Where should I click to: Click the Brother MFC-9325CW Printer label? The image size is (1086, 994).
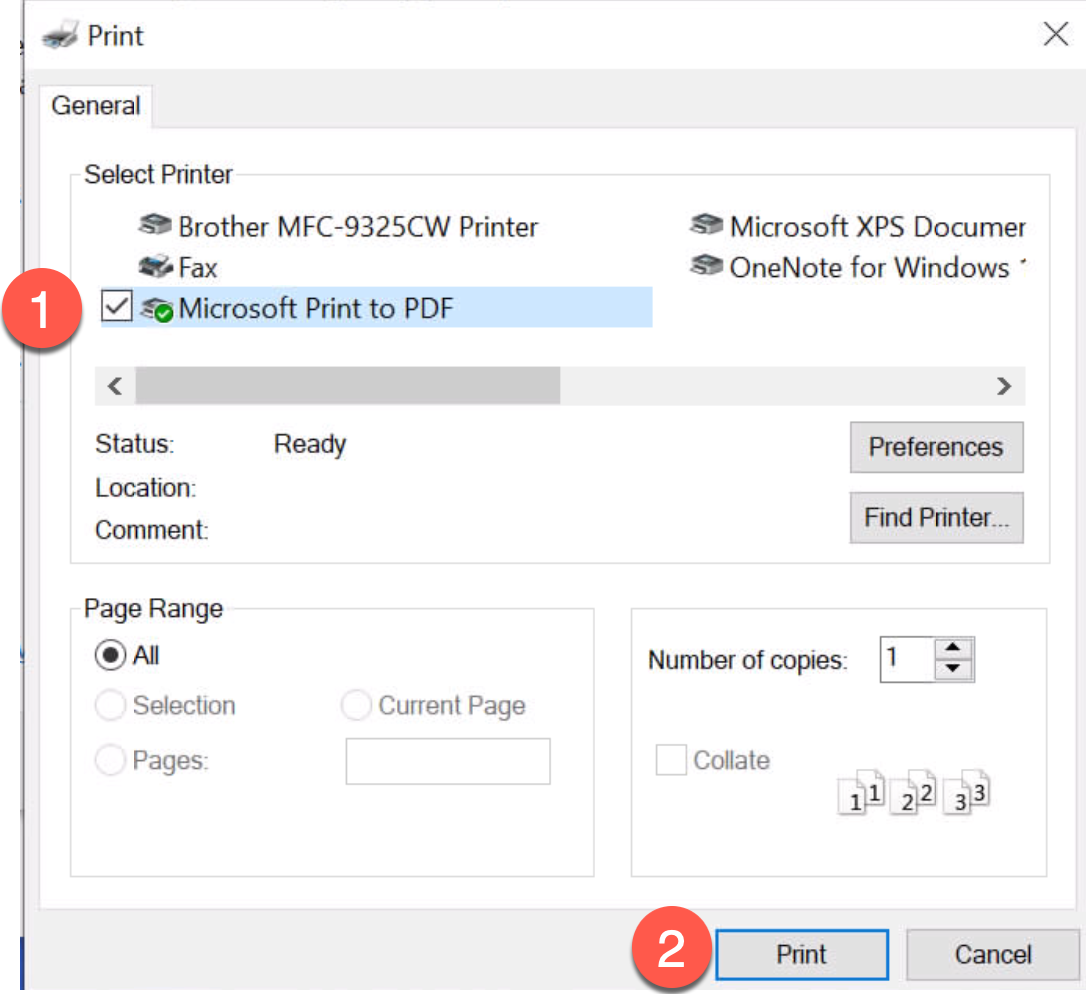(358, 227)
